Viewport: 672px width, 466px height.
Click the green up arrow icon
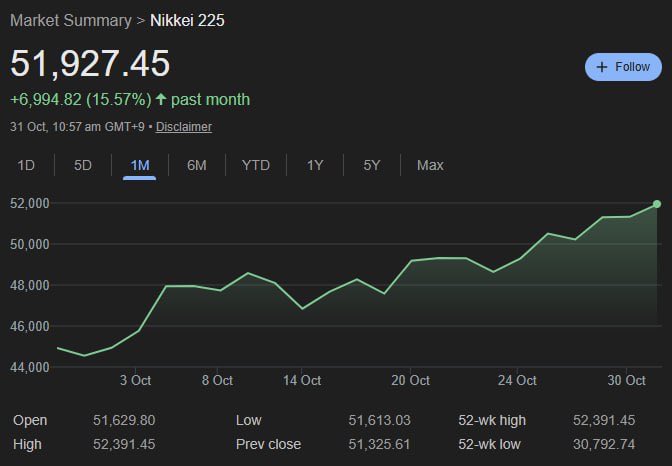(161, 99)
